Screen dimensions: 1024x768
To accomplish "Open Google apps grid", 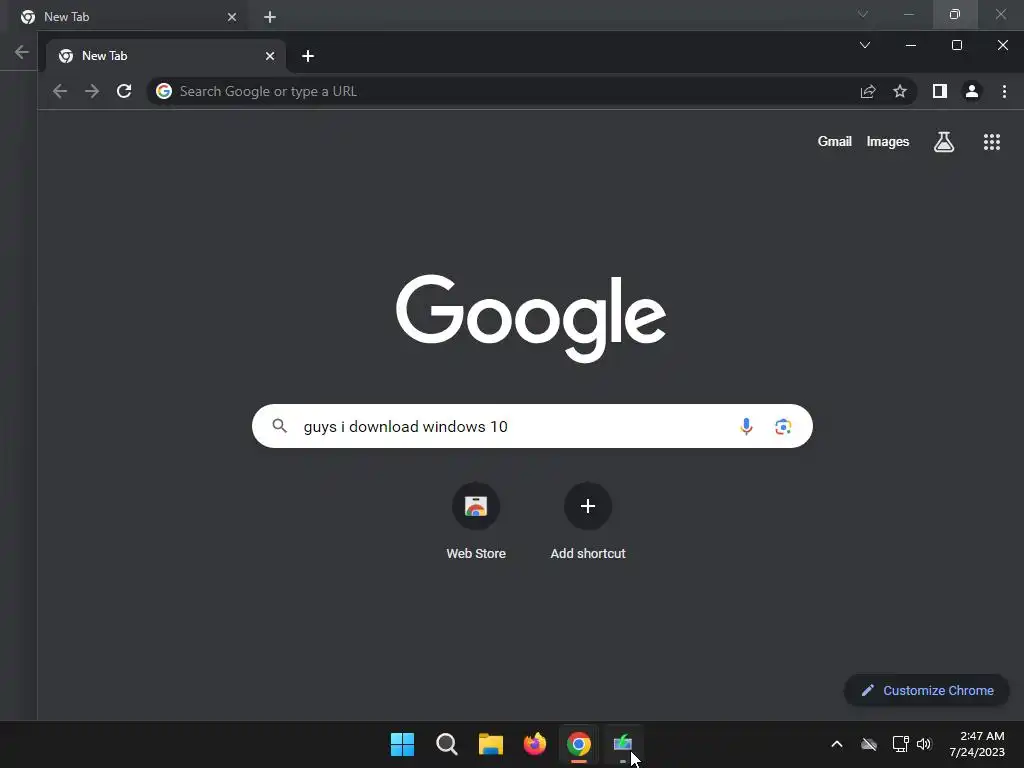I will tap(992, 142).
